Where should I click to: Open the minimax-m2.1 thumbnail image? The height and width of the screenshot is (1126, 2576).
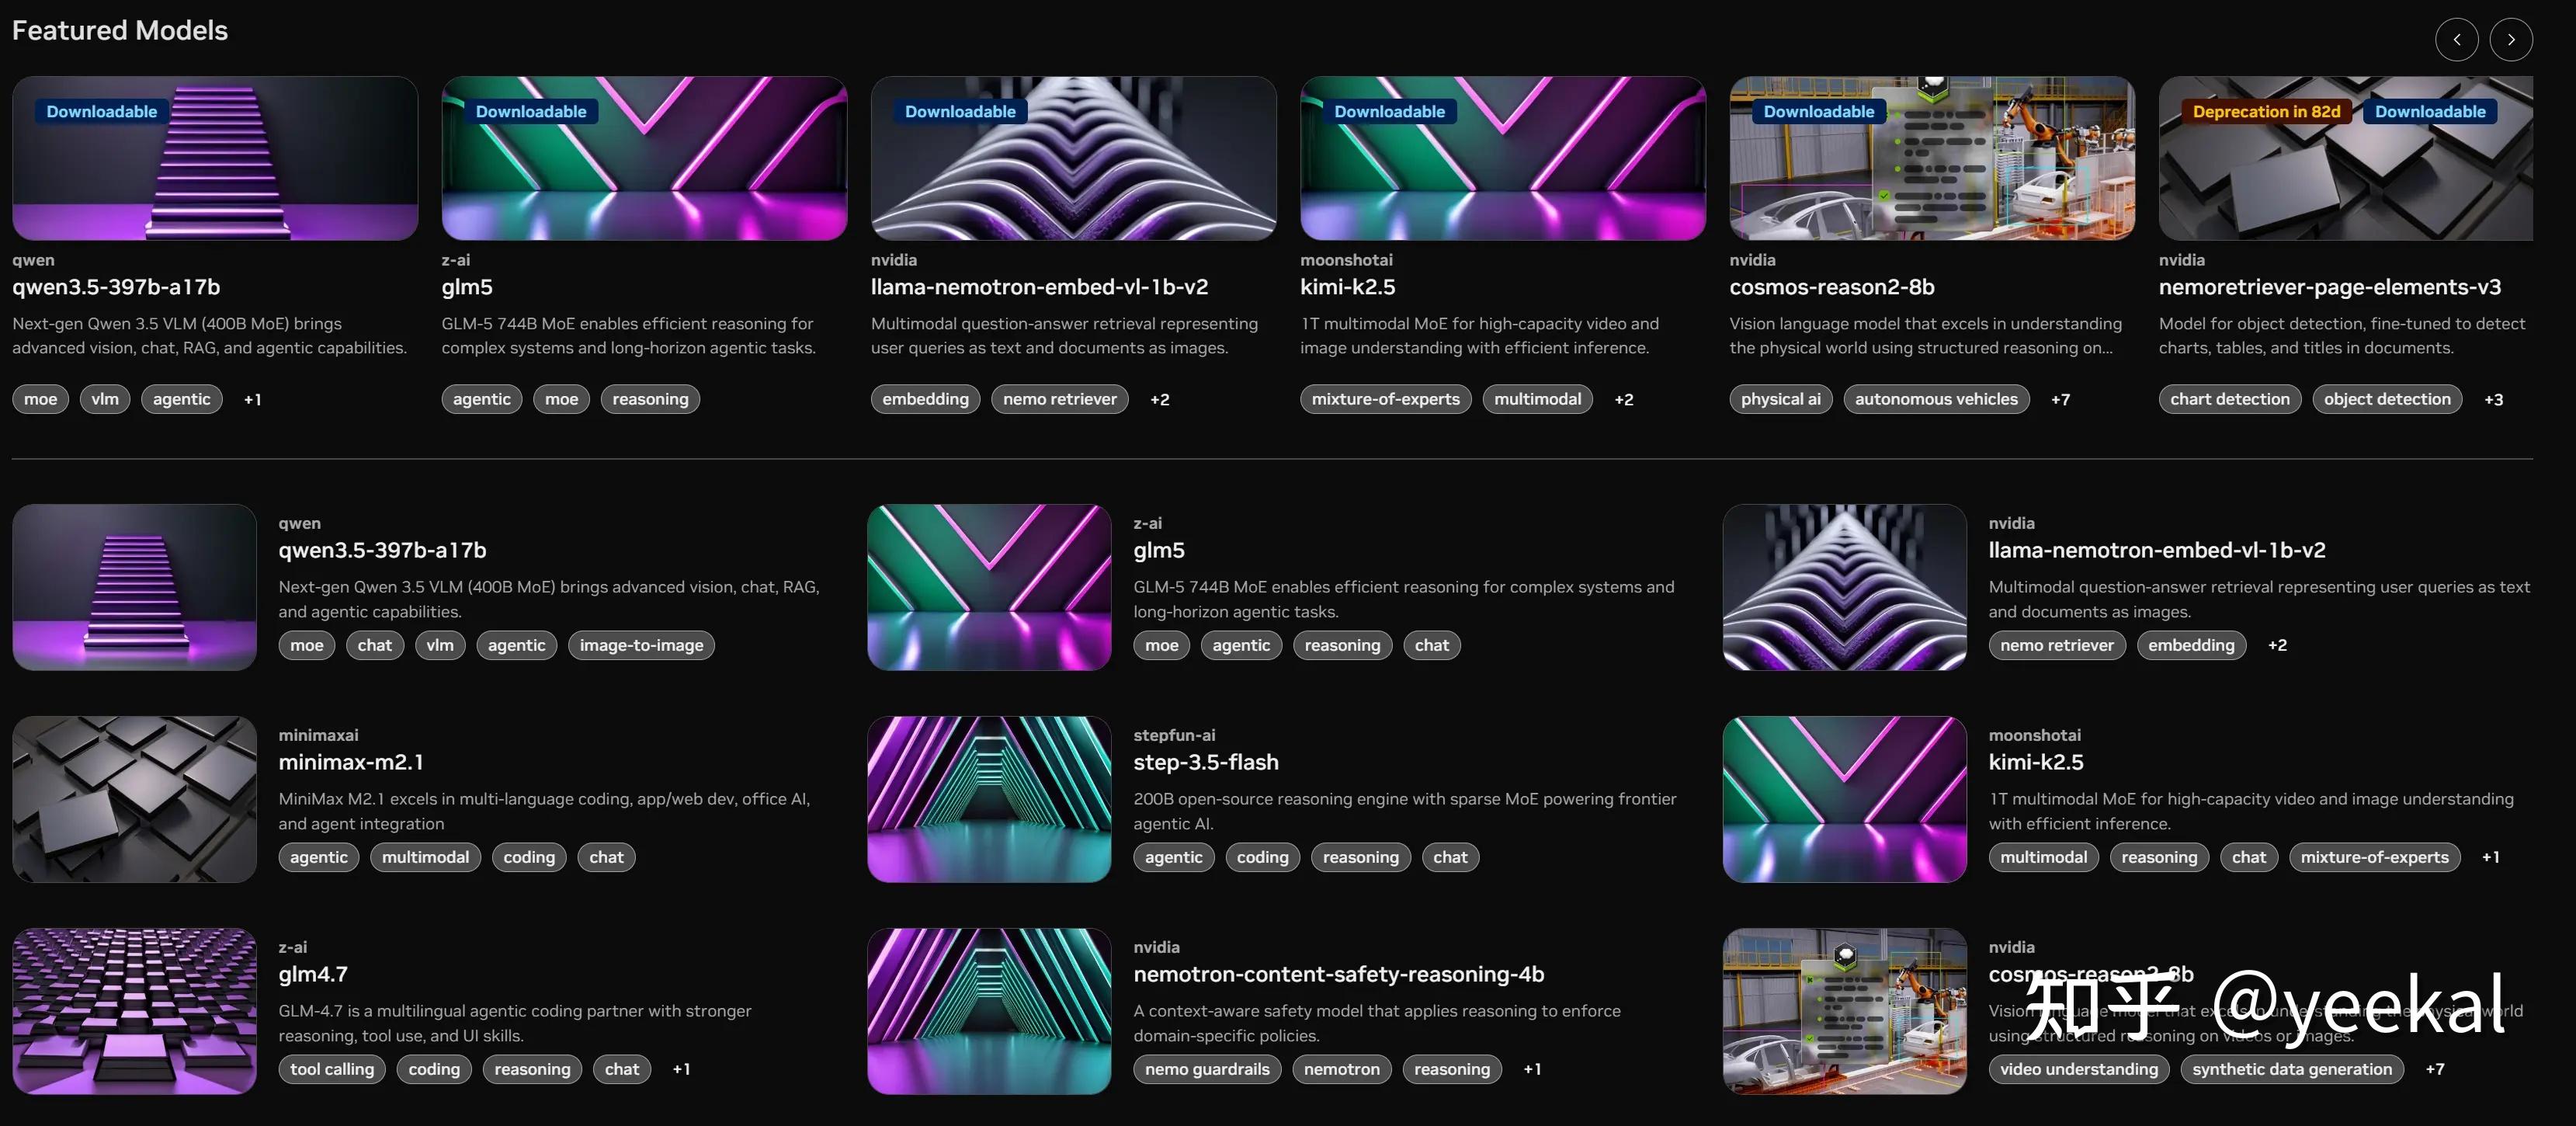point(134,799)
